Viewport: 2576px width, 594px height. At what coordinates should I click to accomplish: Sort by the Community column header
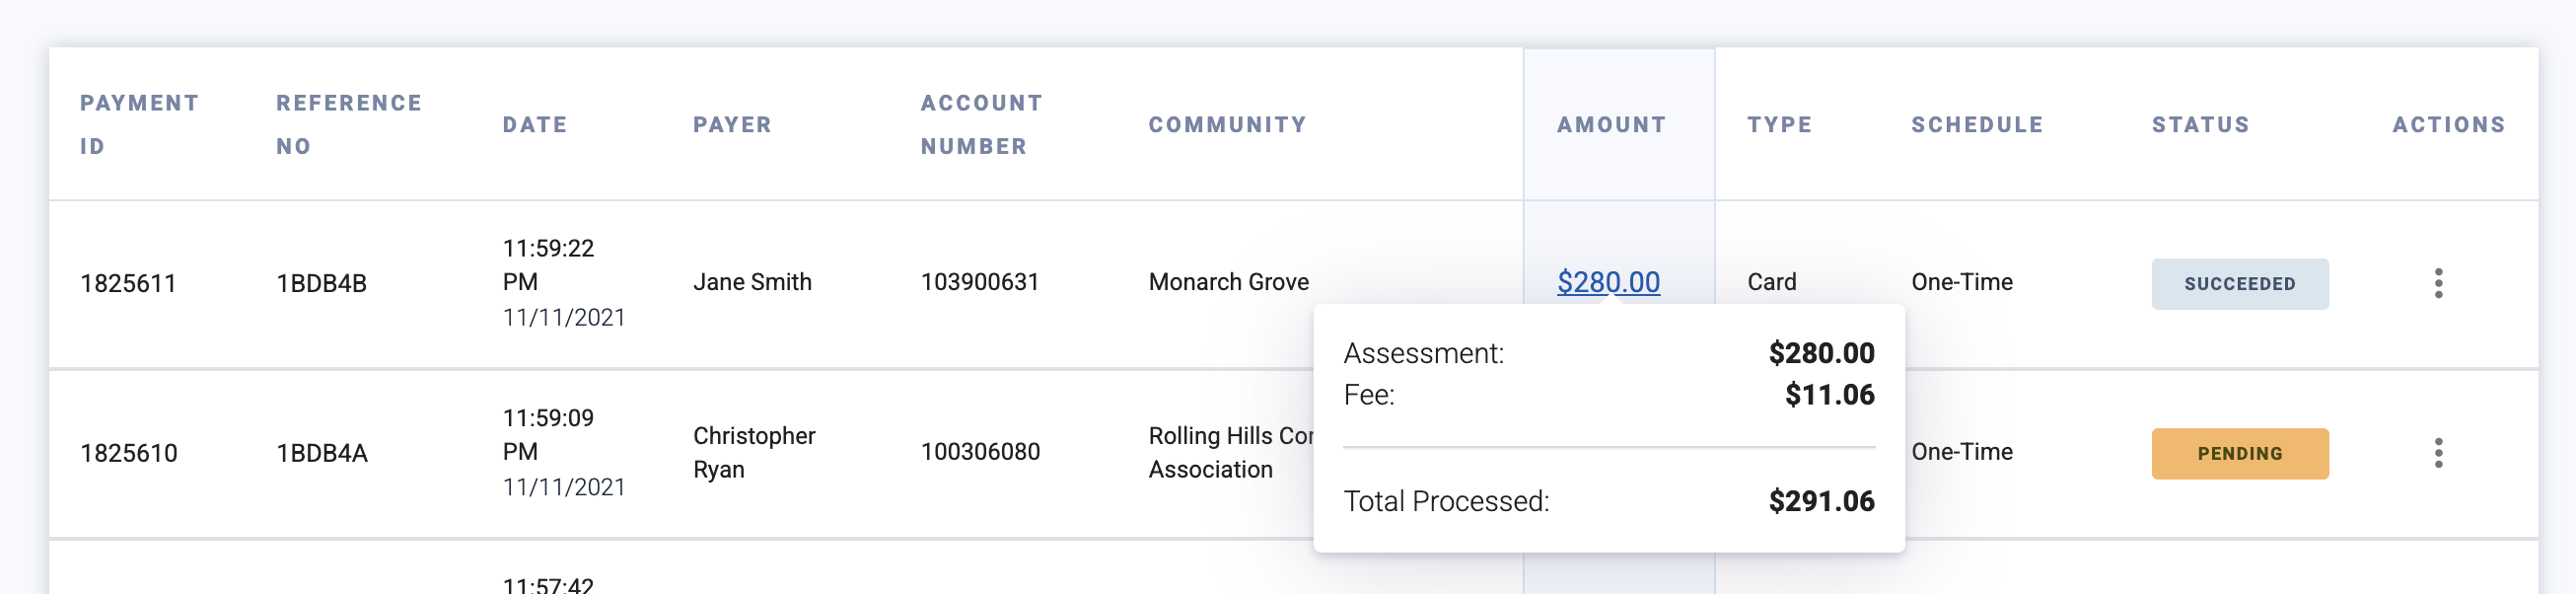pos(1227,125)
